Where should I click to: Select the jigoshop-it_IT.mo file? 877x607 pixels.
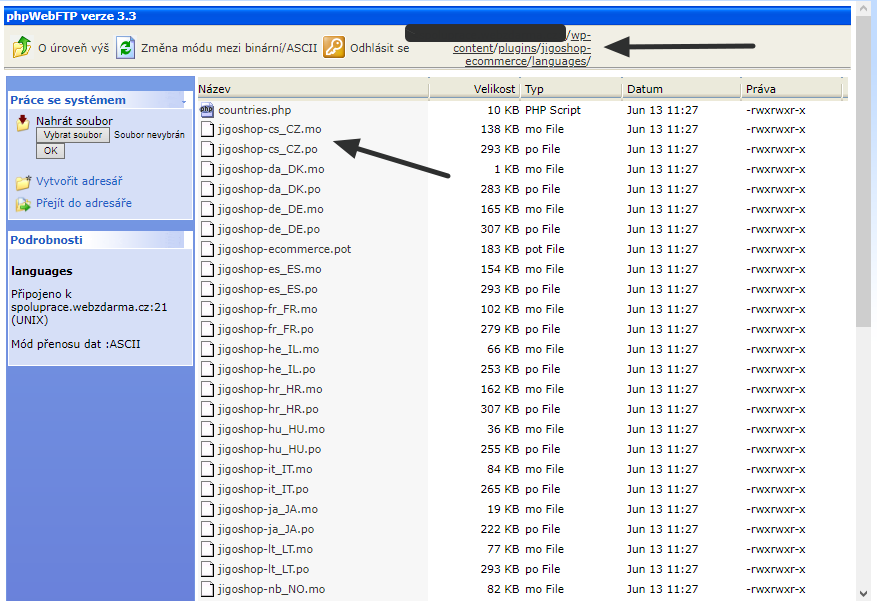265,469
